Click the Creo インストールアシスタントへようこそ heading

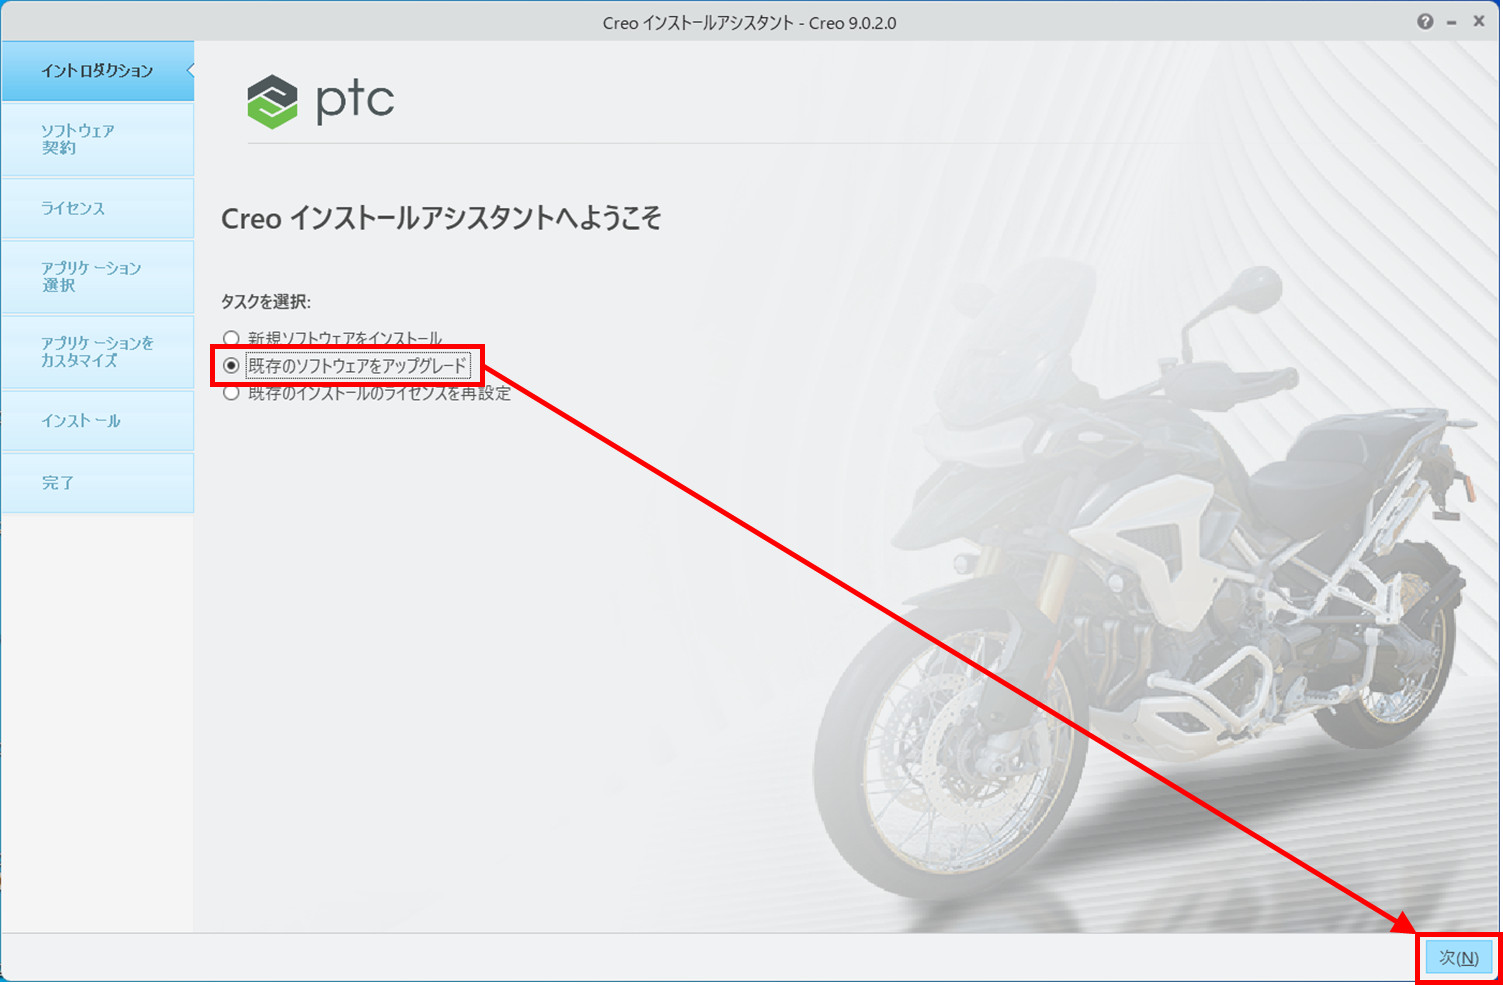[441, 218]
